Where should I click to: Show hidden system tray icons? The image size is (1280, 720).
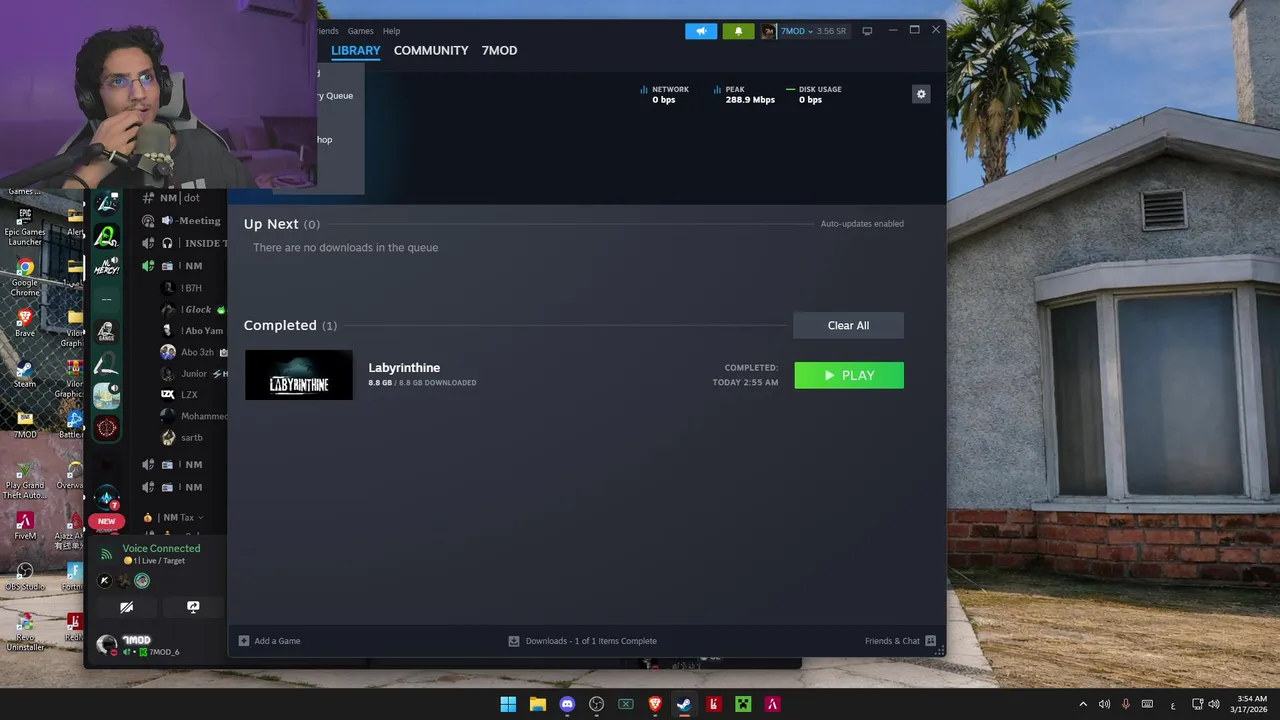tap(1083, 704)
